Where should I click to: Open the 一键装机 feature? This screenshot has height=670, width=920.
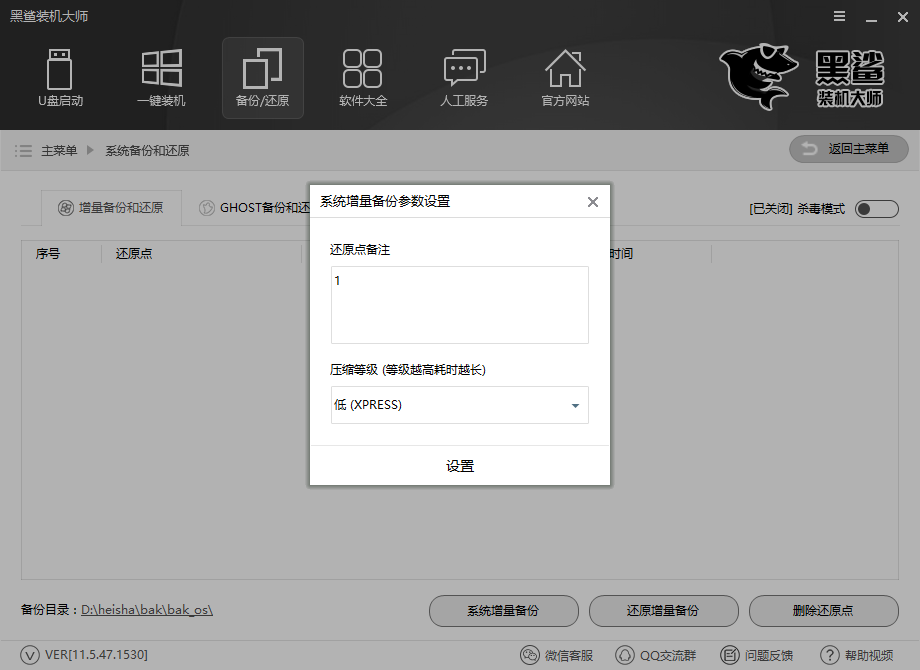[161, 78]
